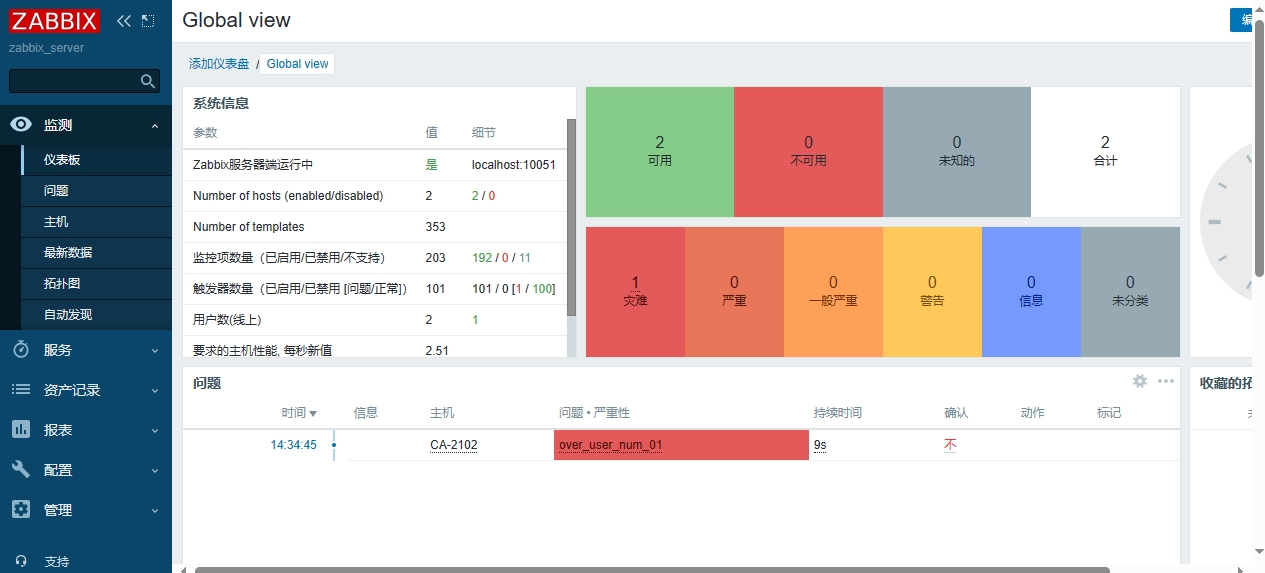Collapse sidebar with double-arrow icon
This screenshot has width=1265, height=573.
point(124,21)
